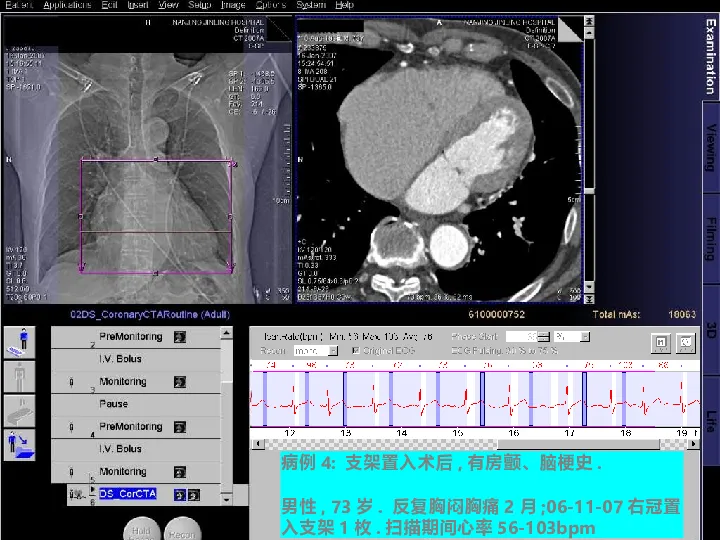This screenshot has width=720, height=540.
Task: Open the System menu
Action: click(x=311, y=5)
